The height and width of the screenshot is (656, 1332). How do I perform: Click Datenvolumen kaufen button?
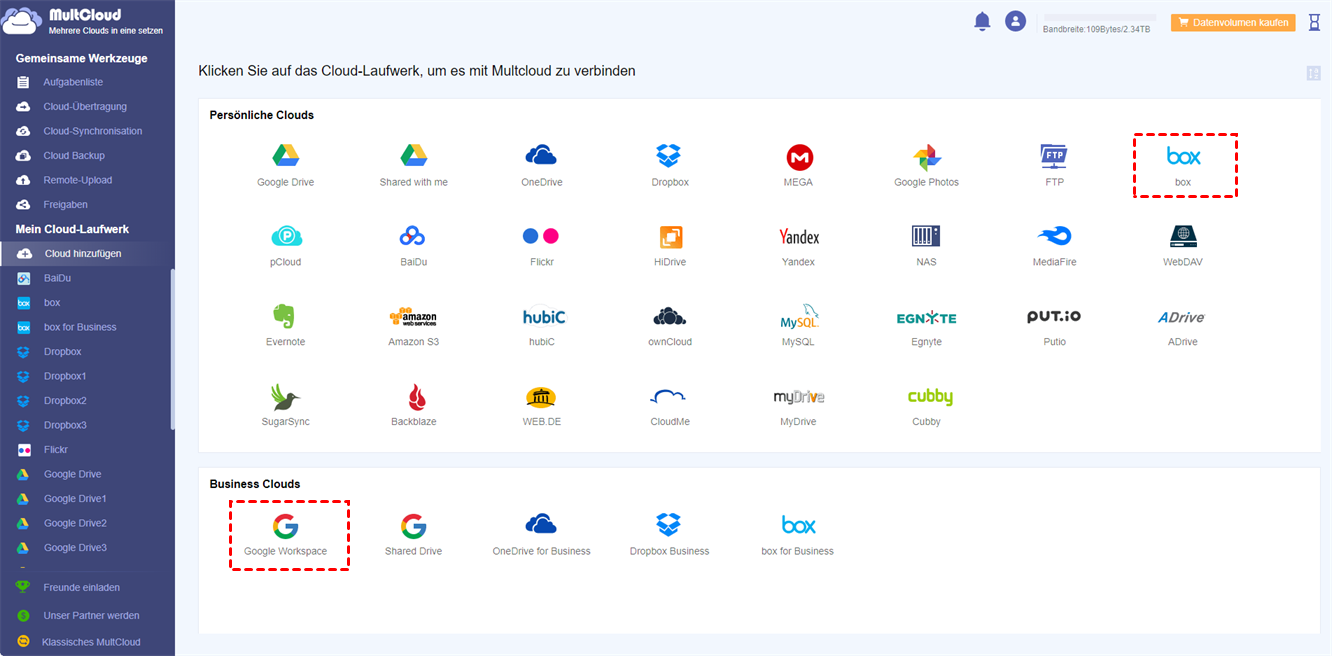coord(1233,22)
